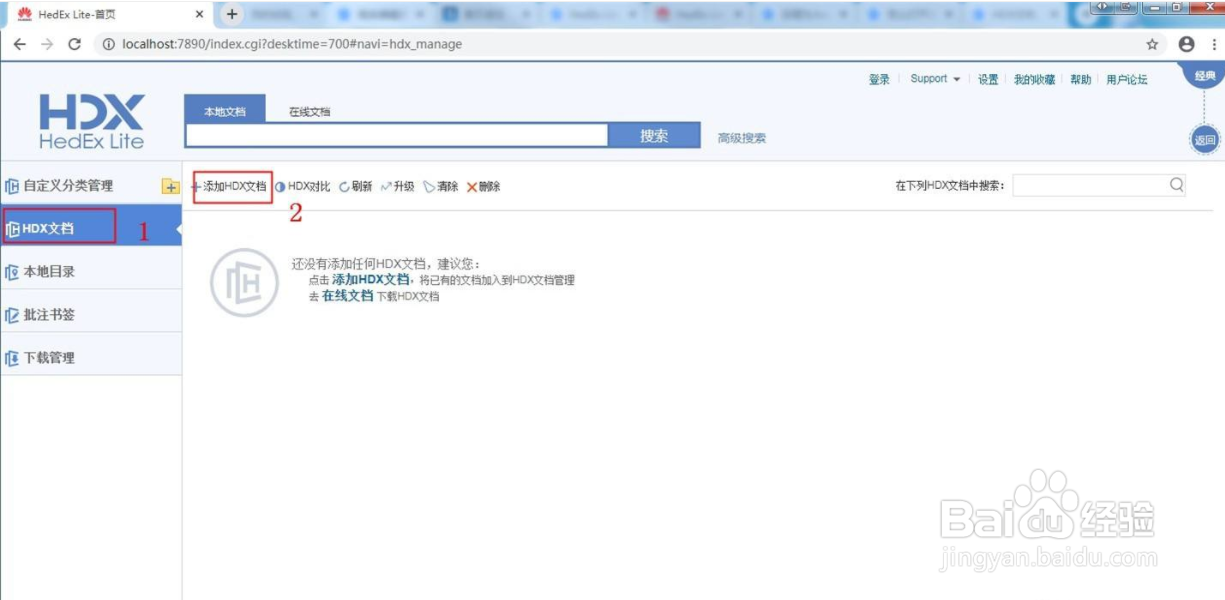Screen dimensions: 1225x600
Task: Click the HDX HedEx Lite logo
Action: [91, 120]
